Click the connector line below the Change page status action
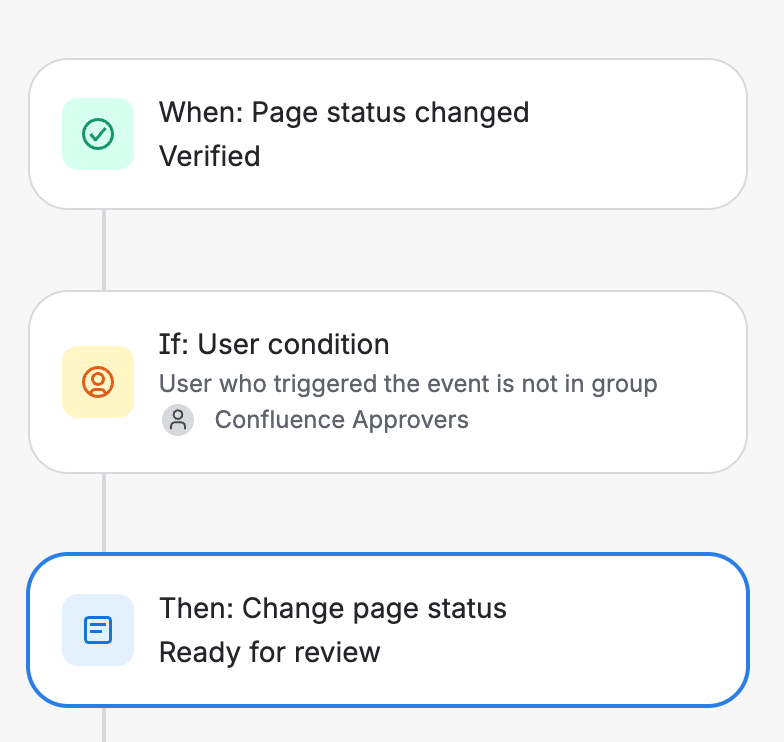Viewport: 784px width, 742px height. pyautogui.click(x=104, y=724)
